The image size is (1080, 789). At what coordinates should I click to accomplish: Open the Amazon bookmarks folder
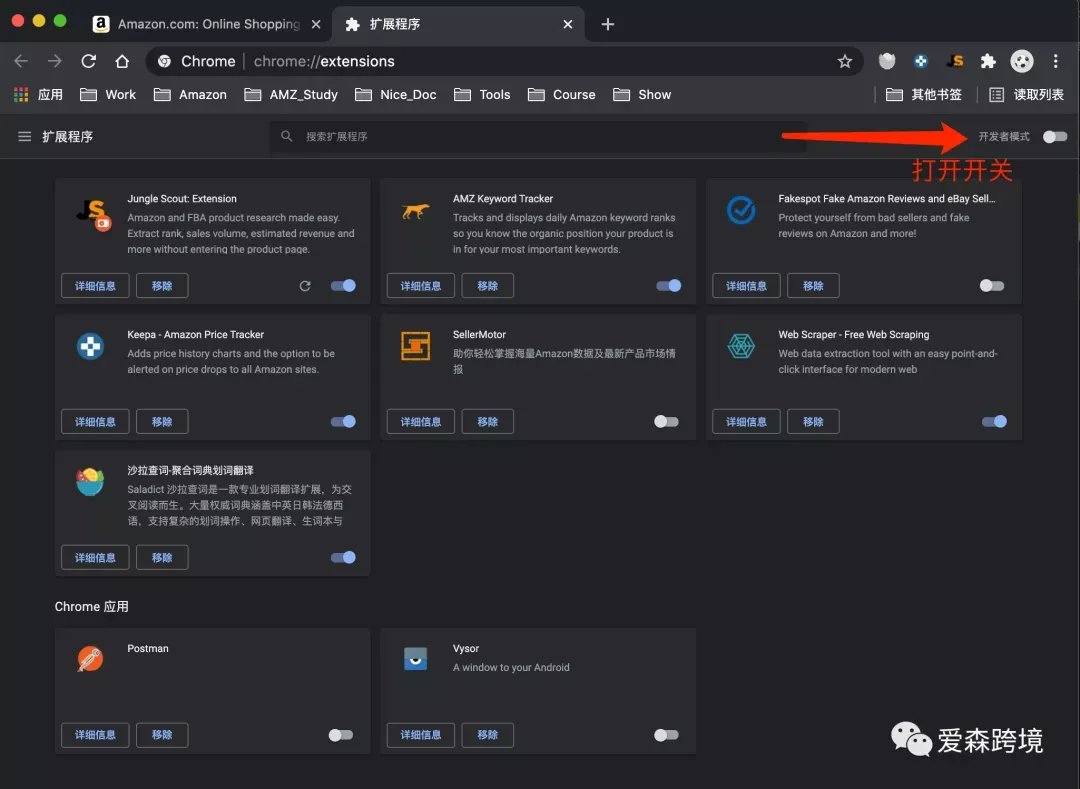[190, 94]
